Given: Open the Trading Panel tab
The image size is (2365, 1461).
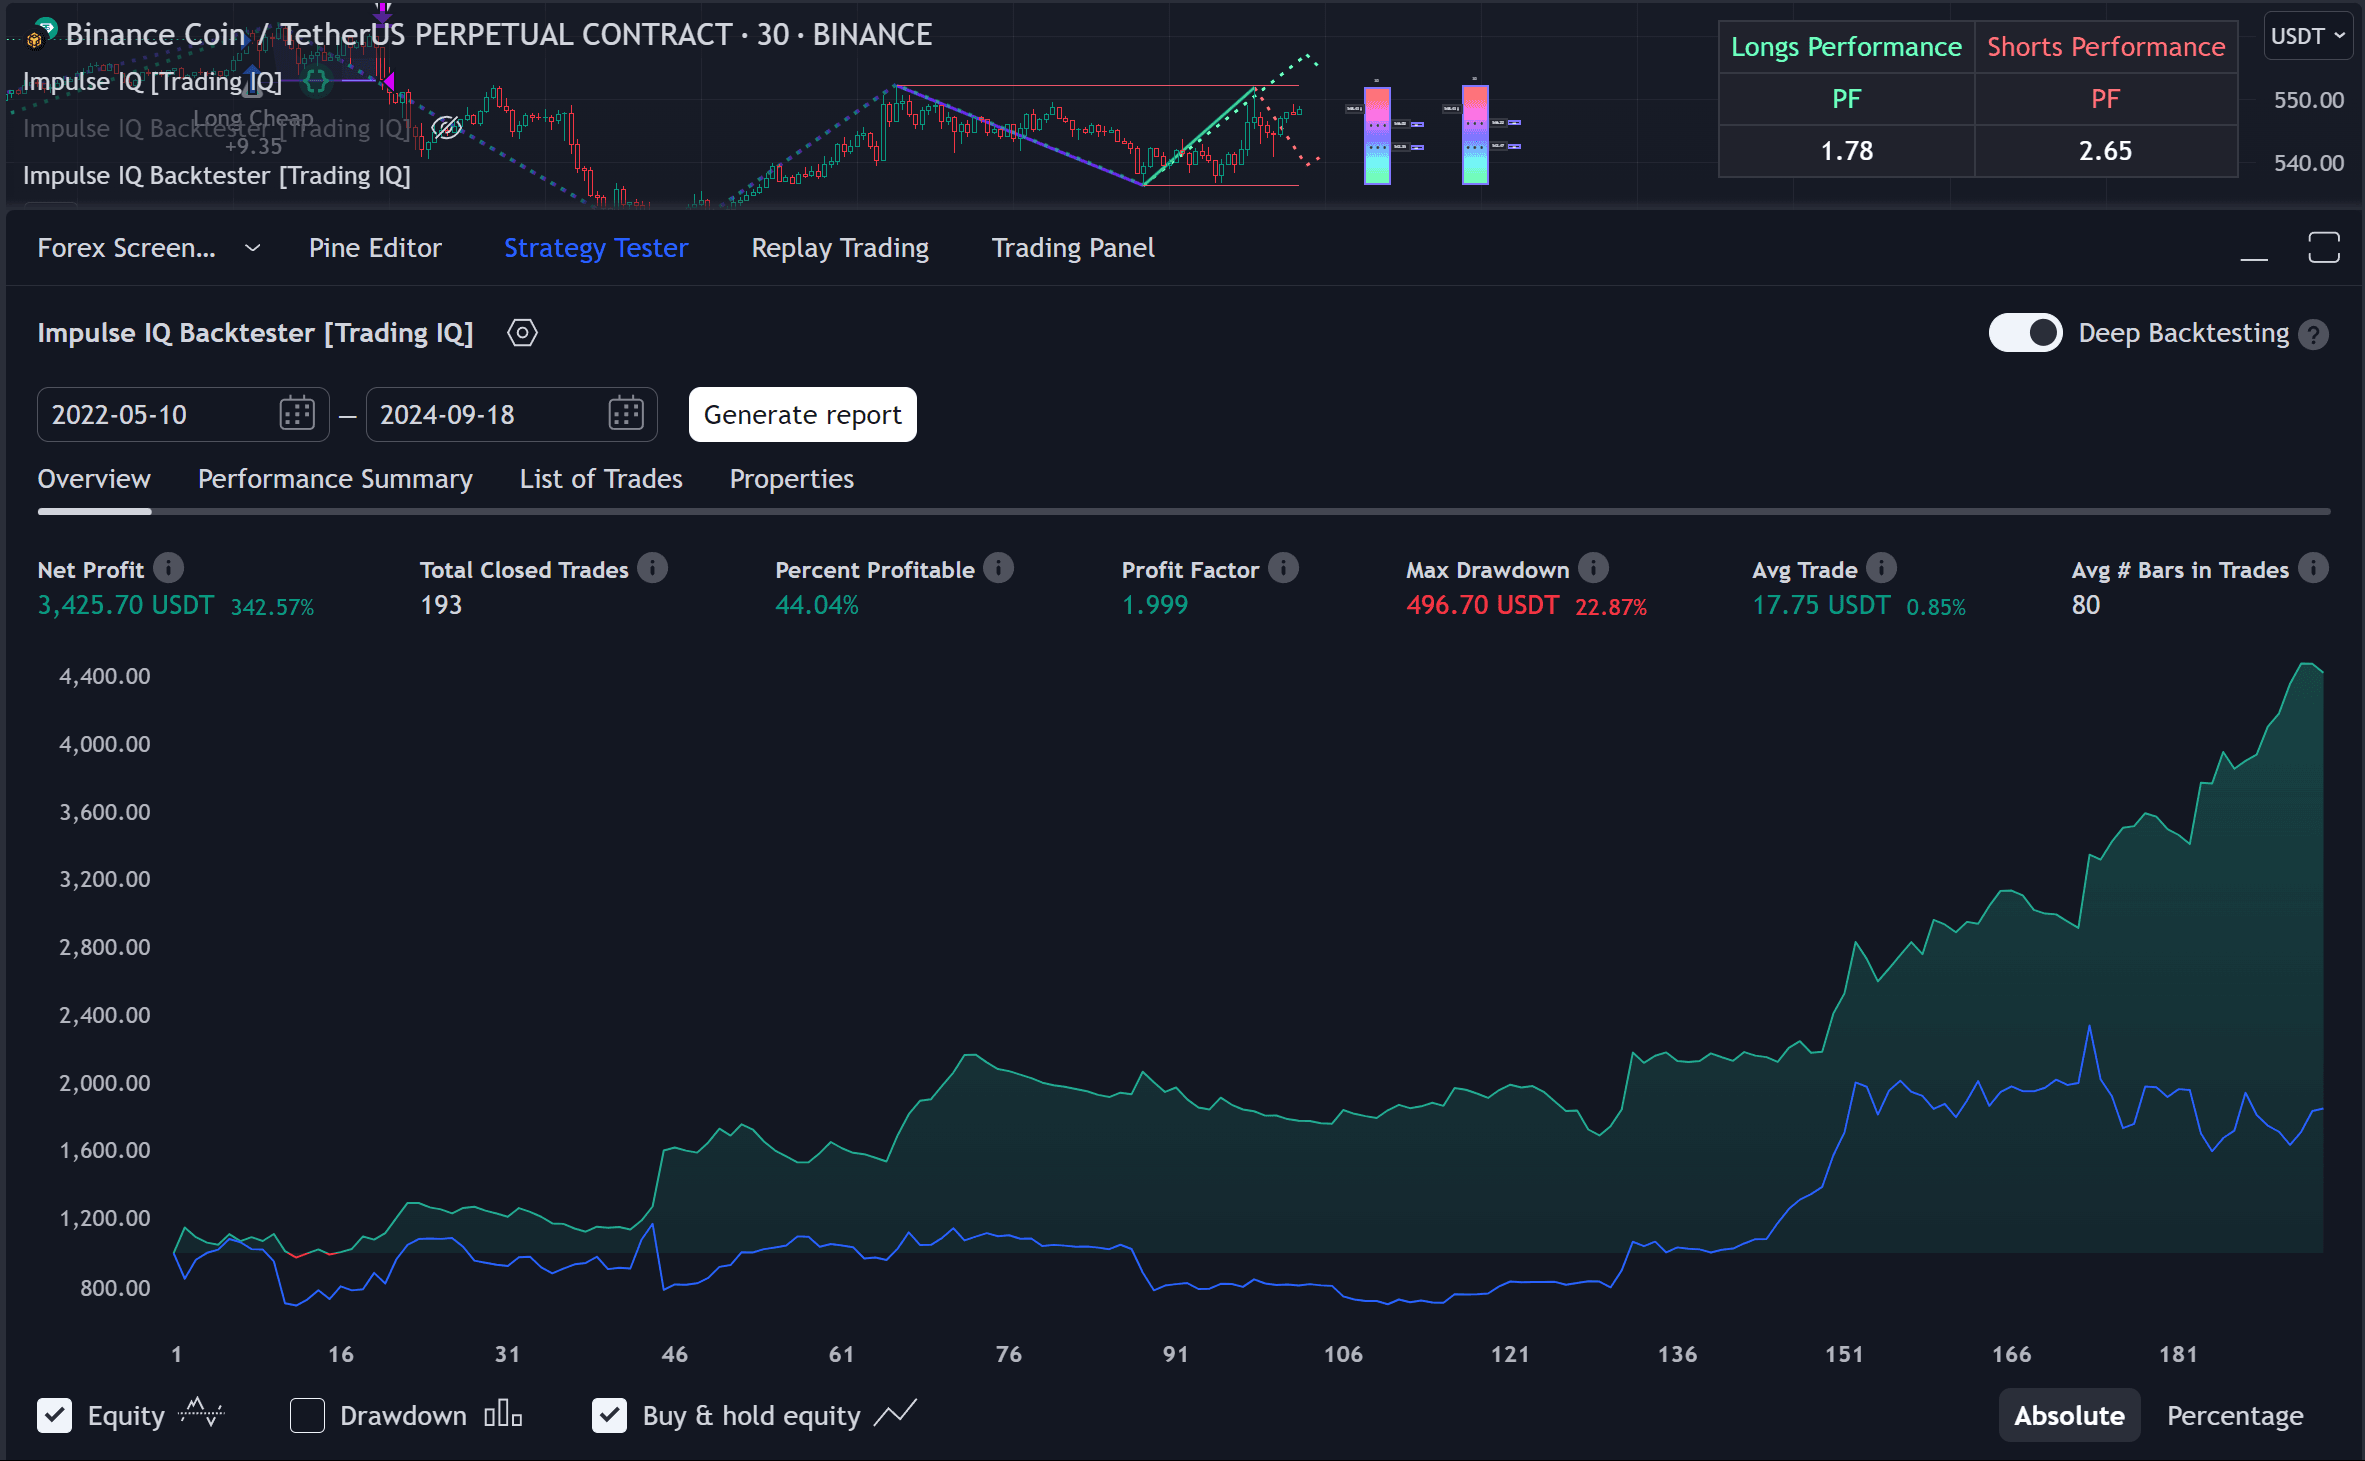Looking at the screenshot, I should (1073, 248).
